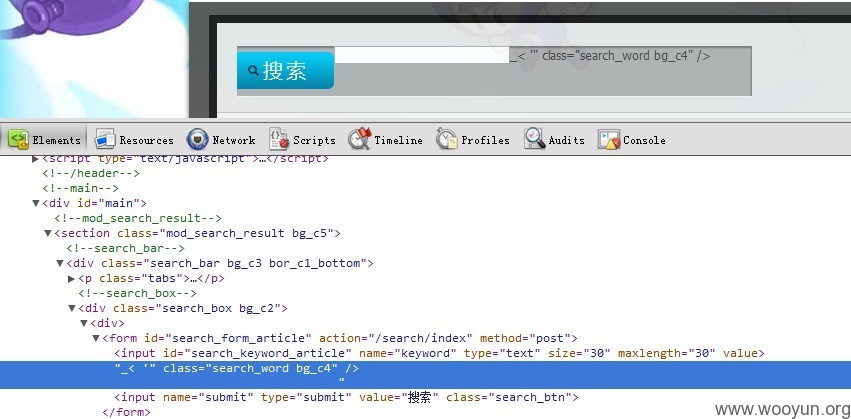Select the <!--main--> comment line

point(80,188)
